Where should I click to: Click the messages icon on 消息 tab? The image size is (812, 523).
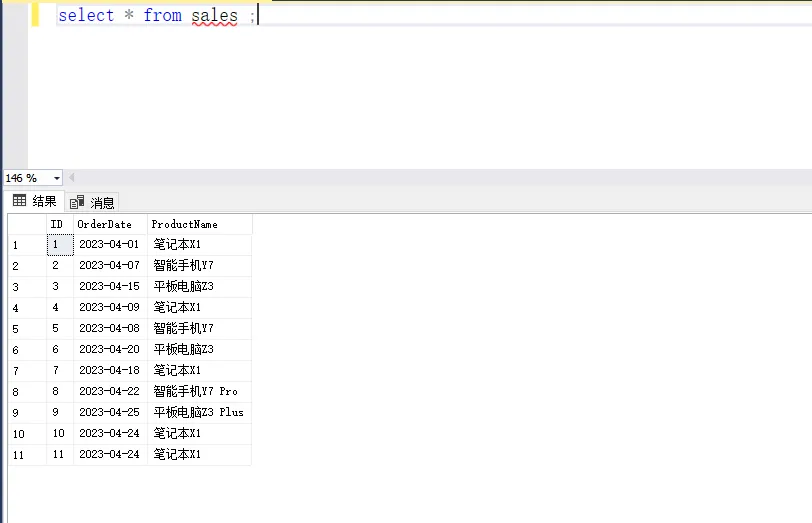coord(77,202)
